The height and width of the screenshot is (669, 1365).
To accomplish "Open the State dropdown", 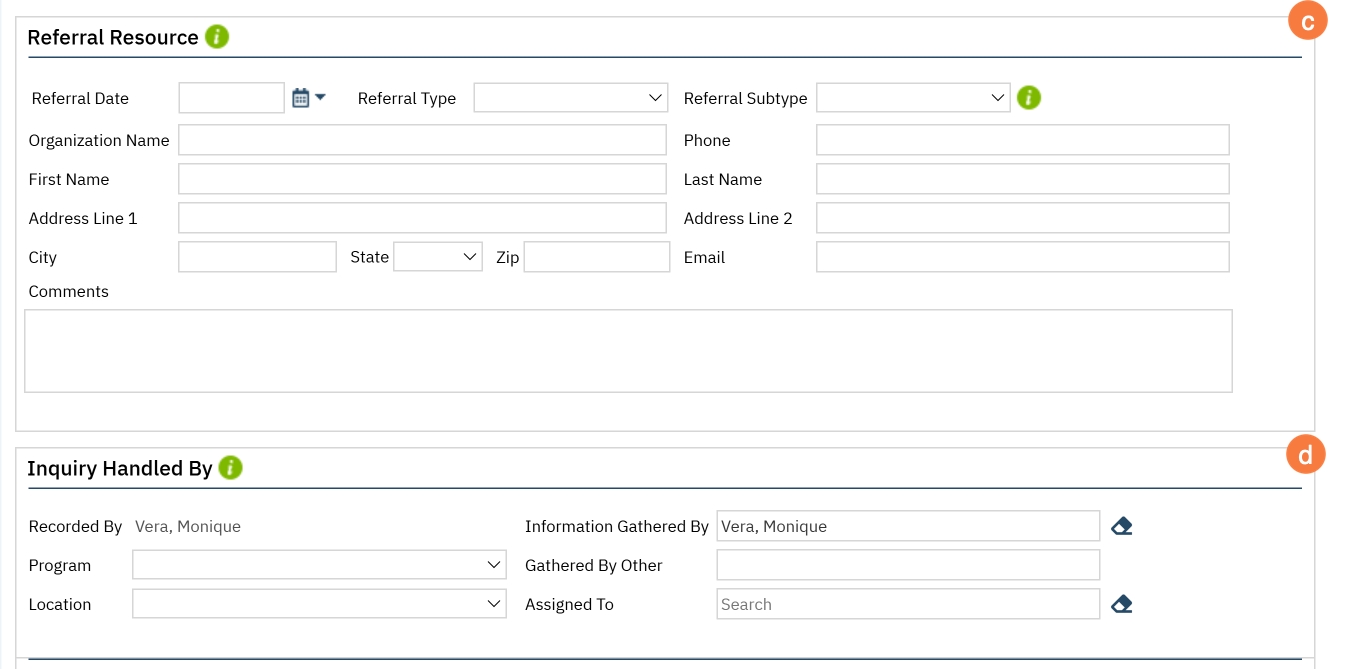I will tap(438, 257).
